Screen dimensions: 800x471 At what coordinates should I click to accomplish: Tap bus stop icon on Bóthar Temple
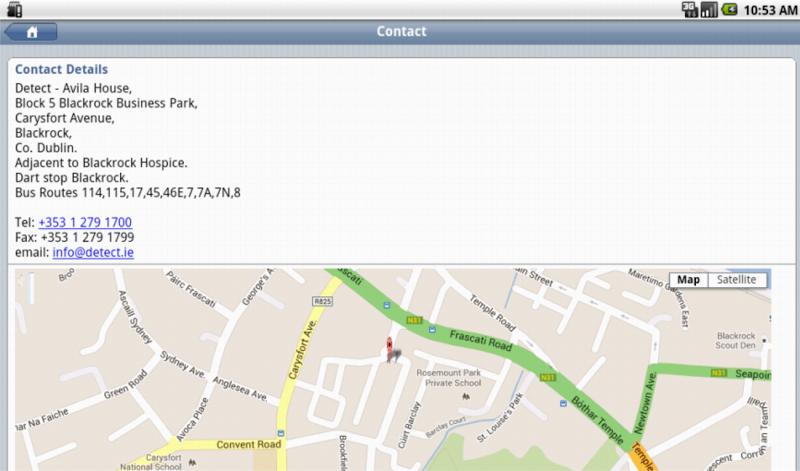(x=563, y=404)
